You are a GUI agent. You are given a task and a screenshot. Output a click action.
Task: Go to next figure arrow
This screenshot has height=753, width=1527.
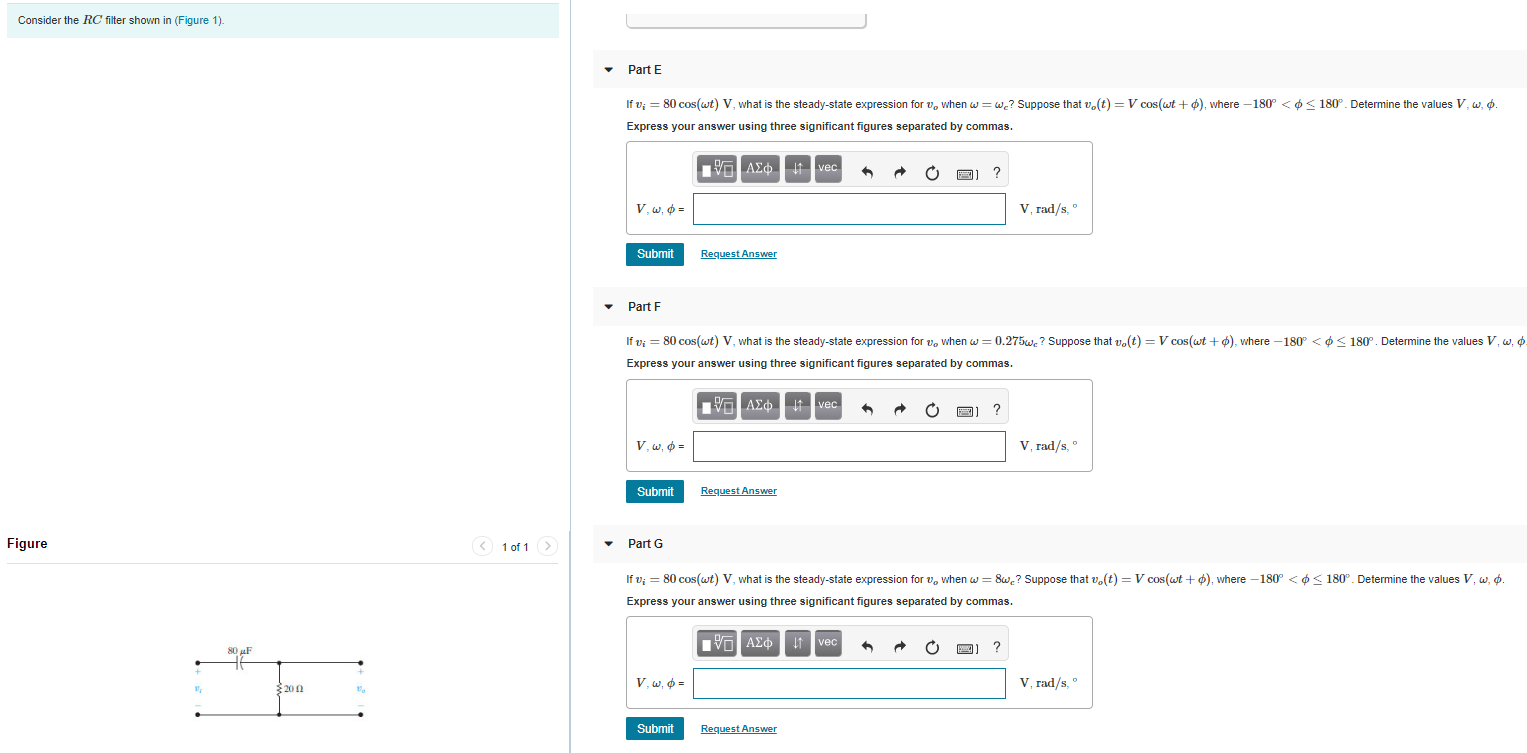tap(547, 546)
